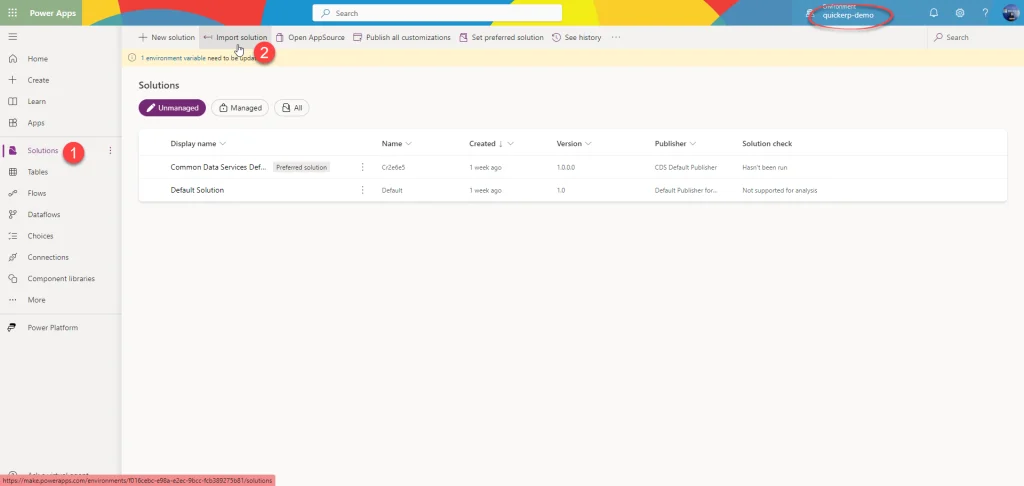This screenshot has width=1024, height=486.
Task: Click the Dataflows sidebar icon
Action: pos(12,214)
